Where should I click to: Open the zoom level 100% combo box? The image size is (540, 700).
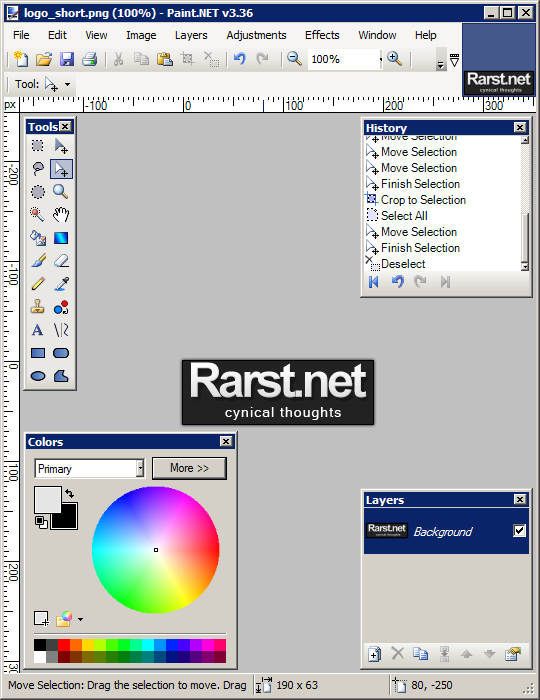345,59
